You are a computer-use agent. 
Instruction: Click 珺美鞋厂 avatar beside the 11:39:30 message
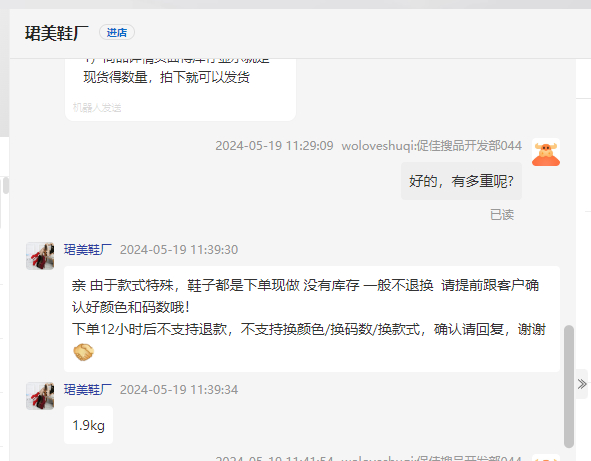[40, 256]
